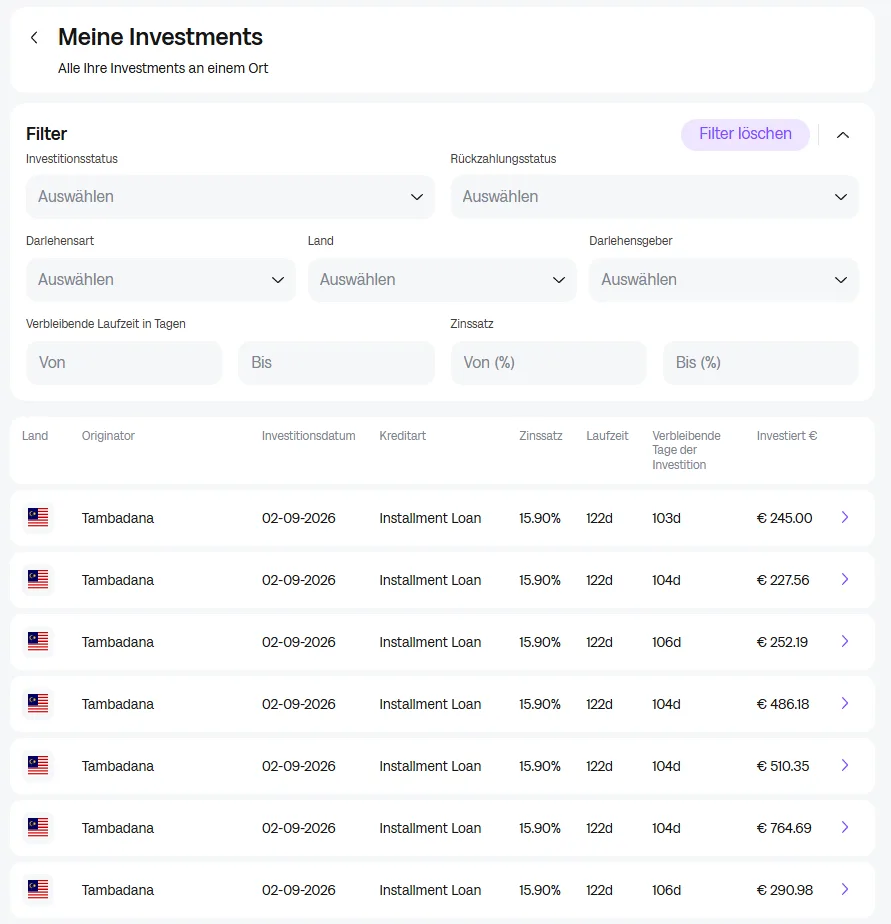This screenshot has height=924, width=891.
Task: Click the country flag in the € 764.69 row
Action: (x=38, y=827)
